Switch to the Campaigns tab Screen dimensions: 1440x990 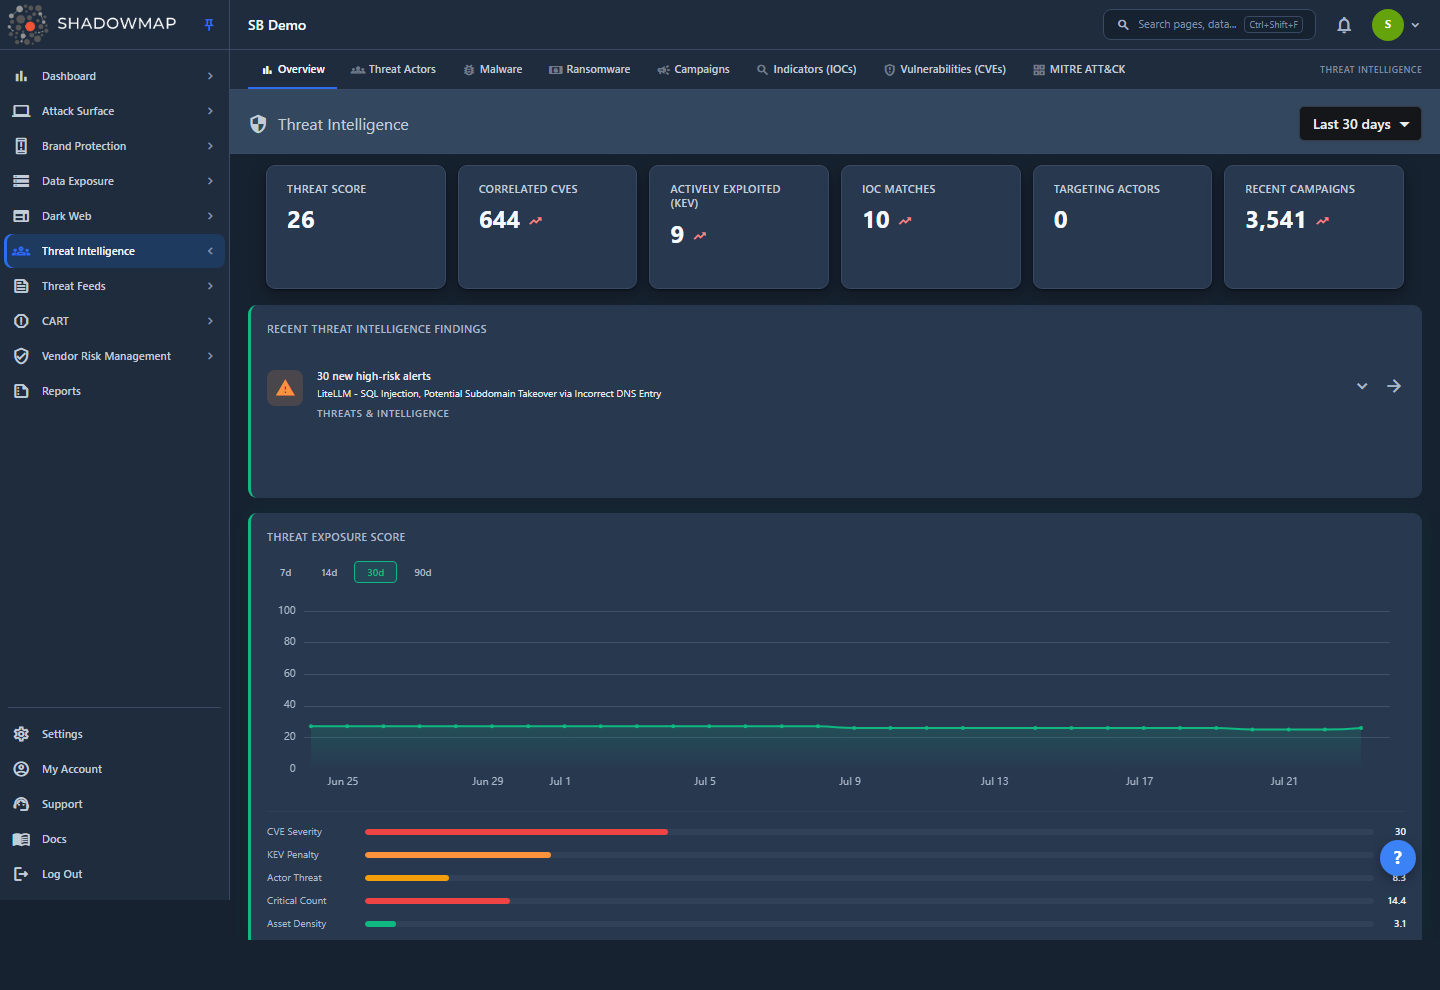pos(693,69)
